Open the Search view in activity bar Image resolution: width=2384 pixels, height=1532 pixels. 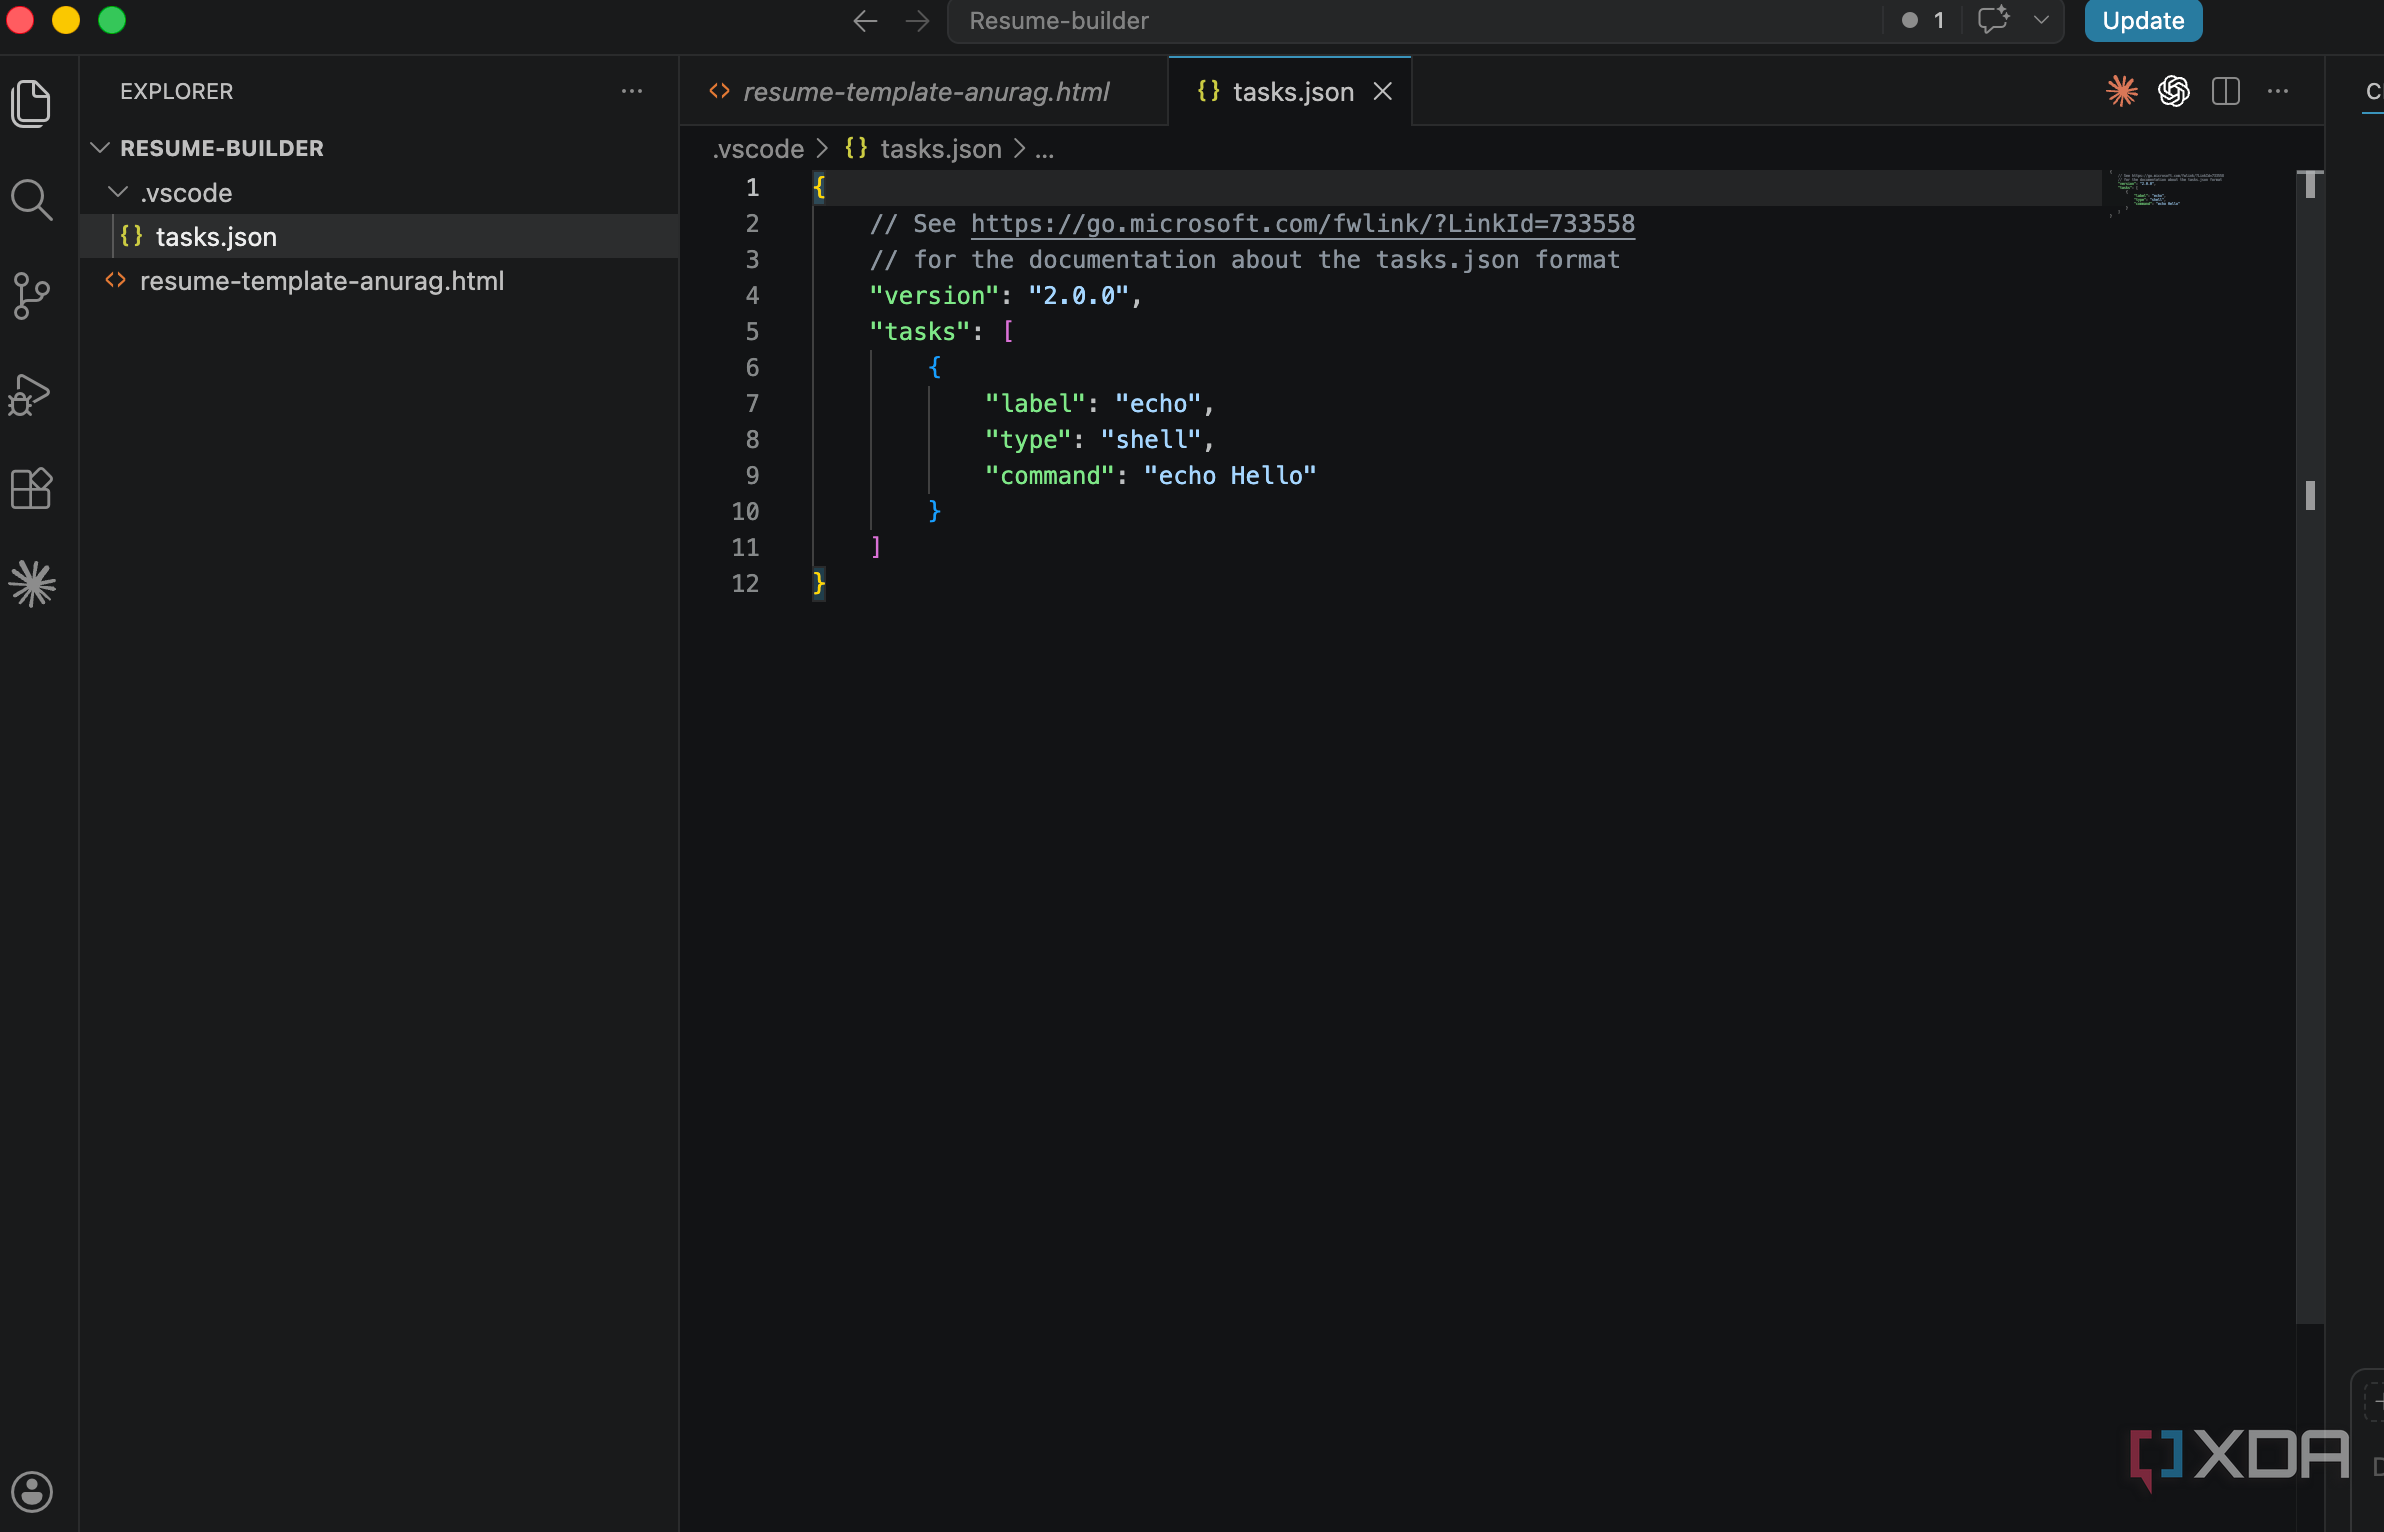point(31,200)
